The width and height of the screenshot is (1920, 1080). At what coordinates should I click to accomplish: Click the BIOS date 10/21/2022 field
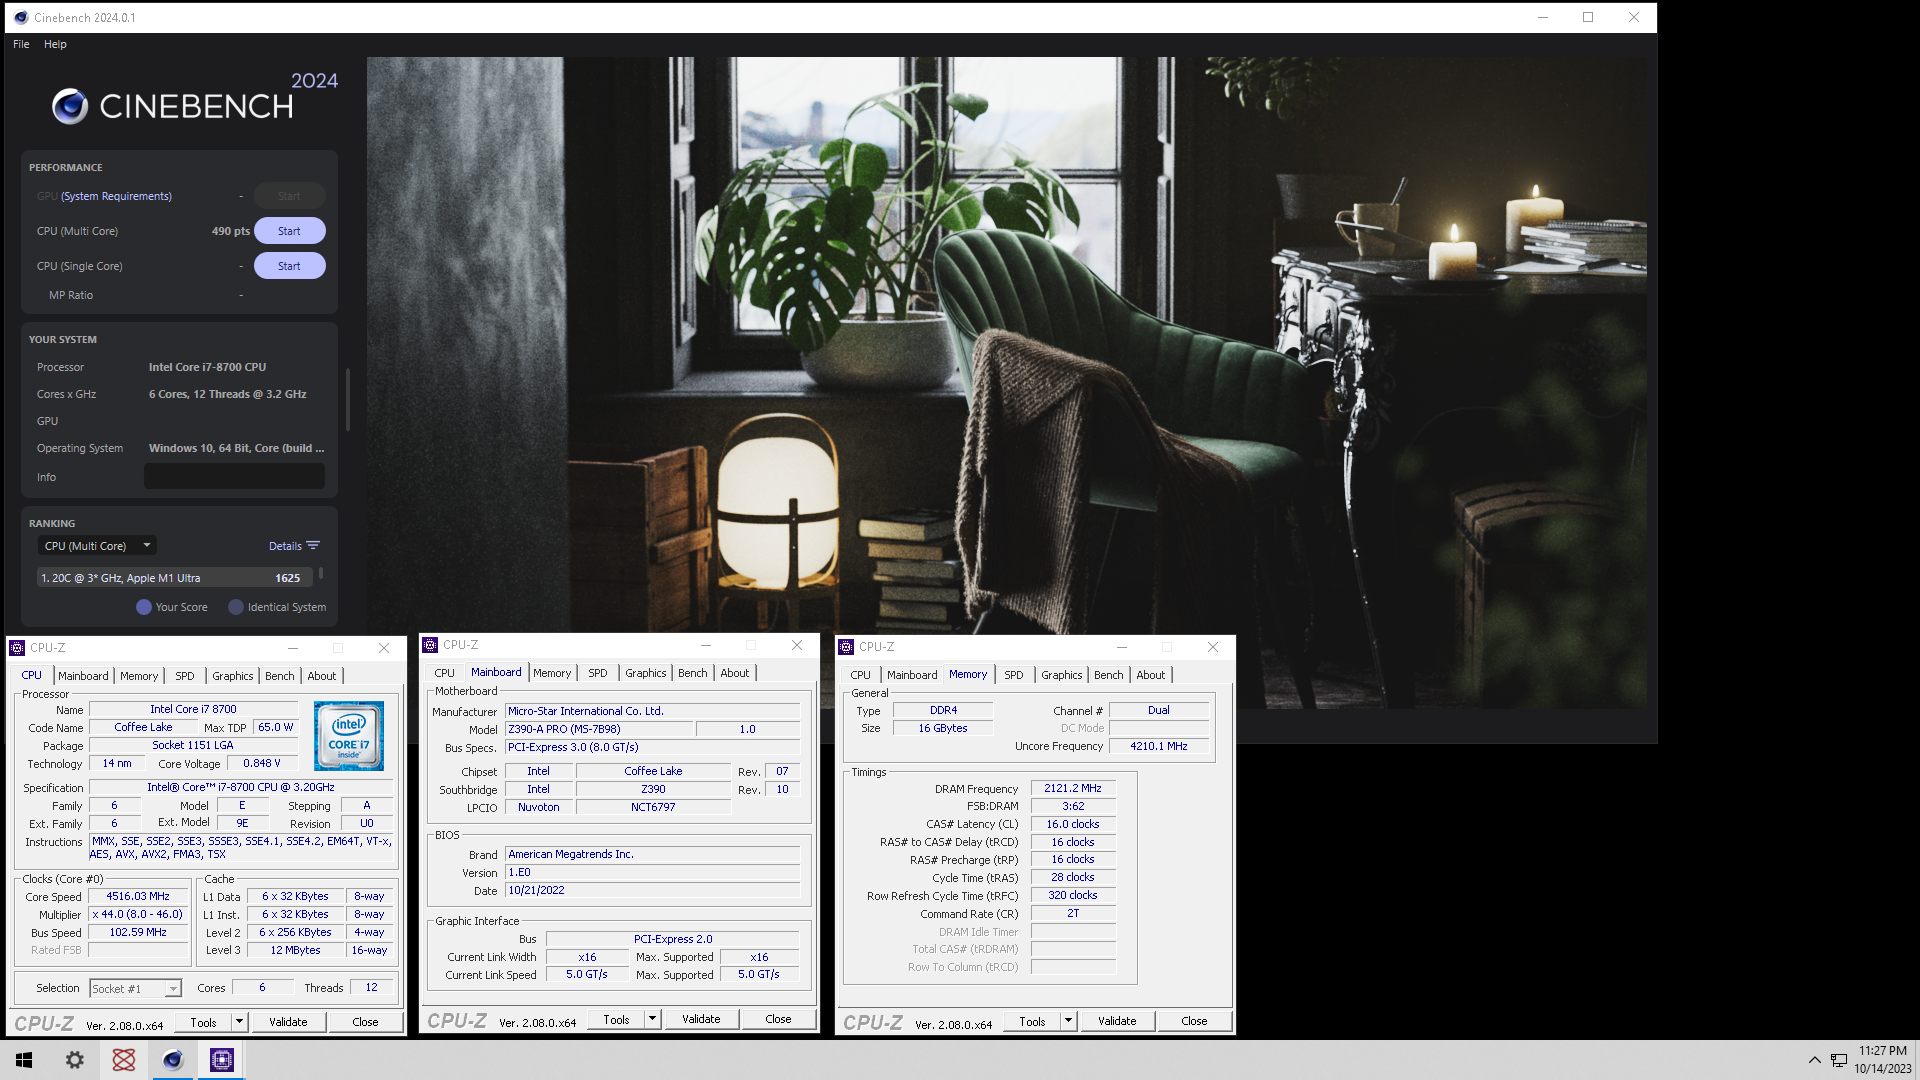pos(653,891)
